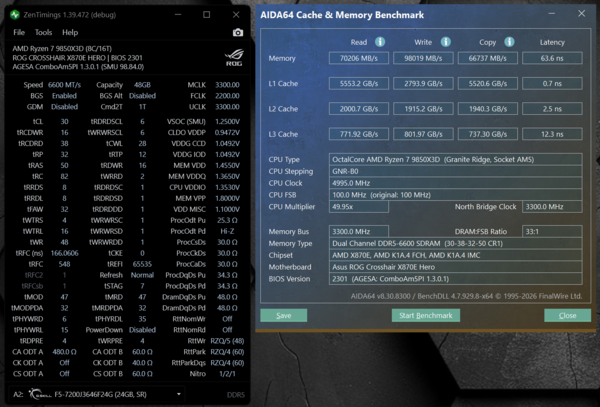Screen dimensions: 600x407
Task: Open the File menu
Action: (x=19, y=33)
